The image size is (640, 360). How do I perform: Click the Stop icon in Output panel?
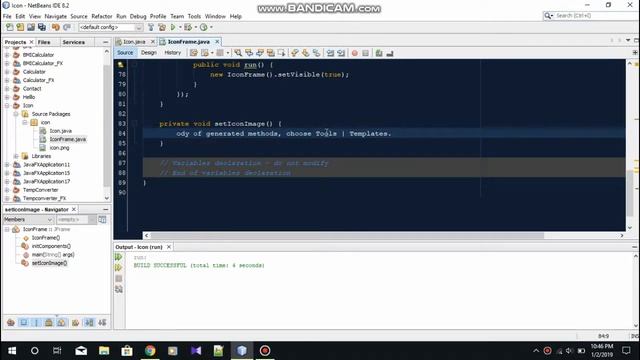point(118,278)
